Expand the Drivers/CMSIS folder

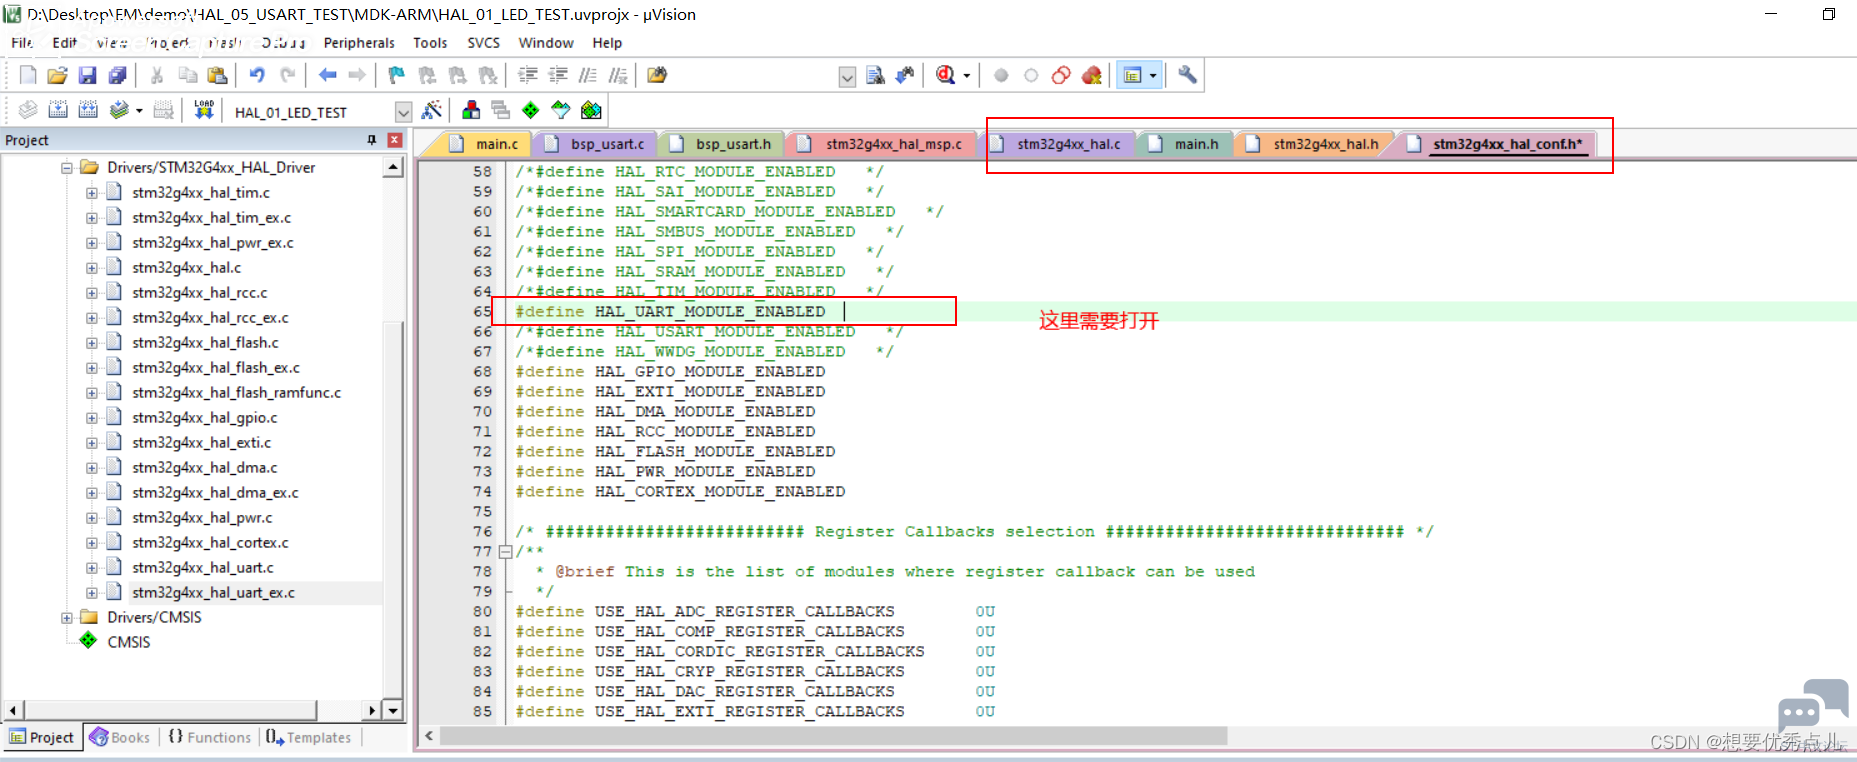pyautogui.click(x=67, y=618)
